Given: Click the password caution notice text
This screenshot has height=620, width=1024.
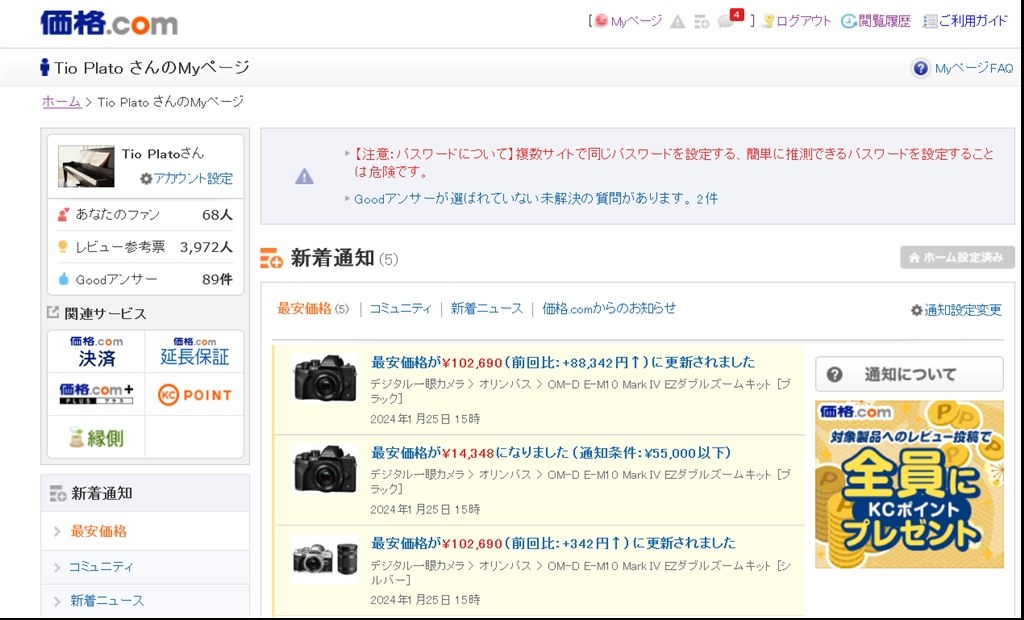Looking at the screenshot, I should [673, 163].
